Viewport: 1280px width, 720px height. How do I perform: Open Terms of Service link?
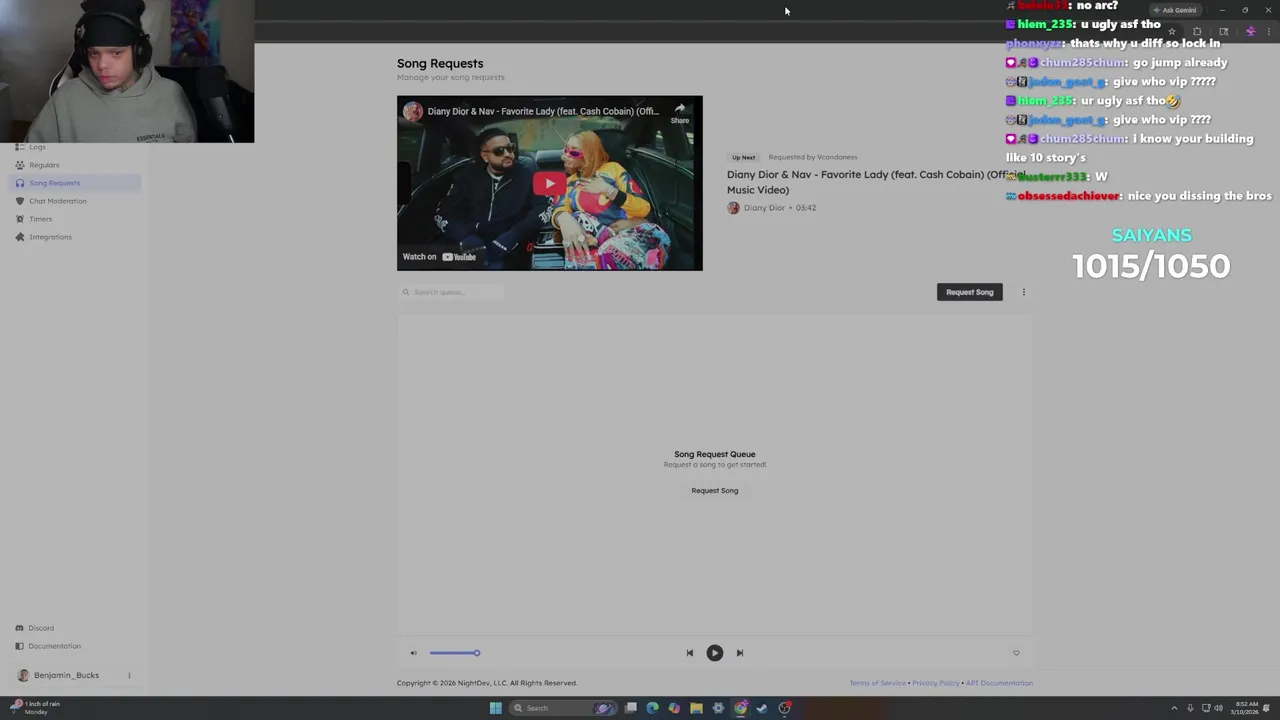coord(877,683)
